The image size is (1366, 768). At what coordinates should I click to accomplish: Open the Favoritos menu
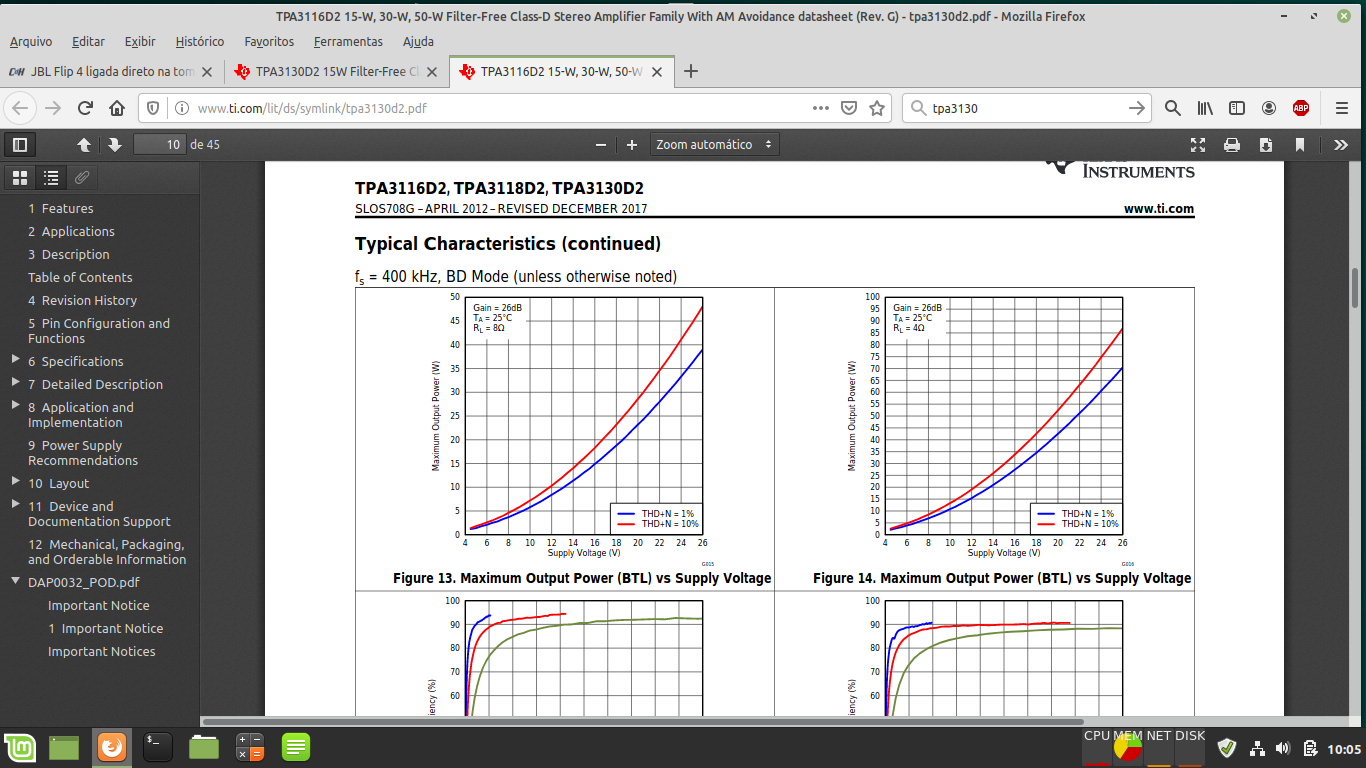[269, 41]
